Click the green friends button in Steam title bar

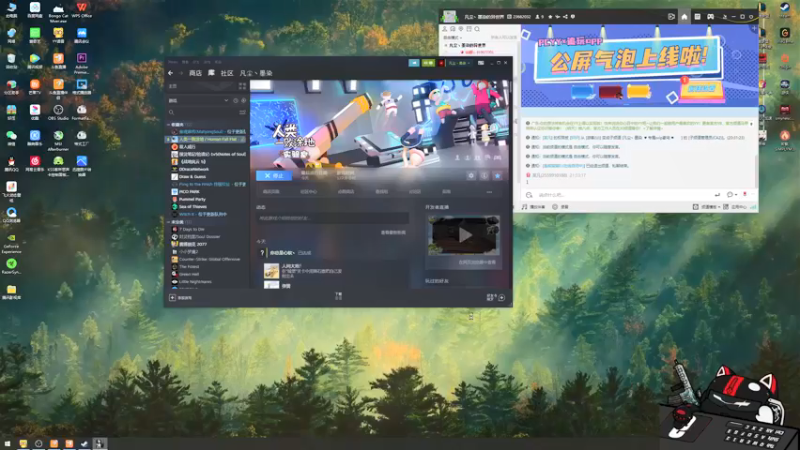tap(428, 63)
